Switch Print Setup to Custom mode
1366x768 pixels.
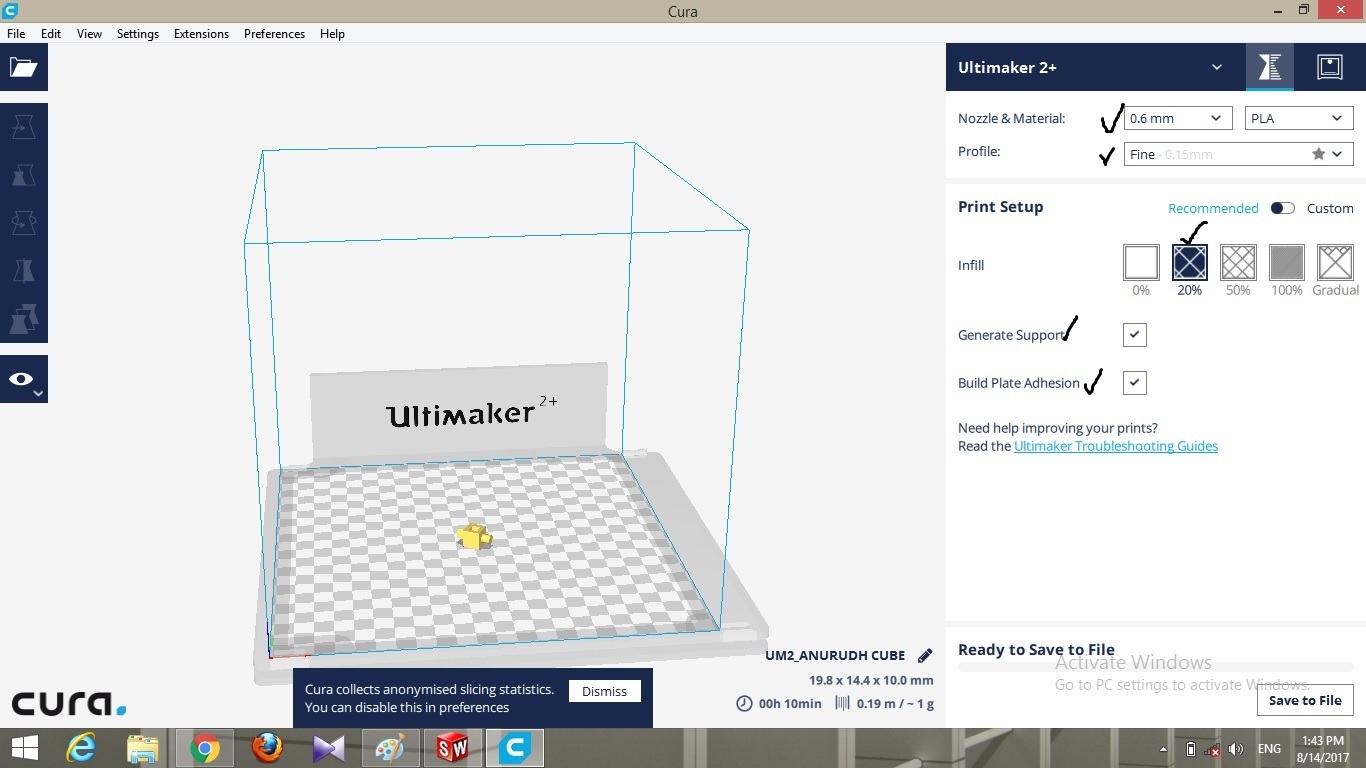point(1283,208)
